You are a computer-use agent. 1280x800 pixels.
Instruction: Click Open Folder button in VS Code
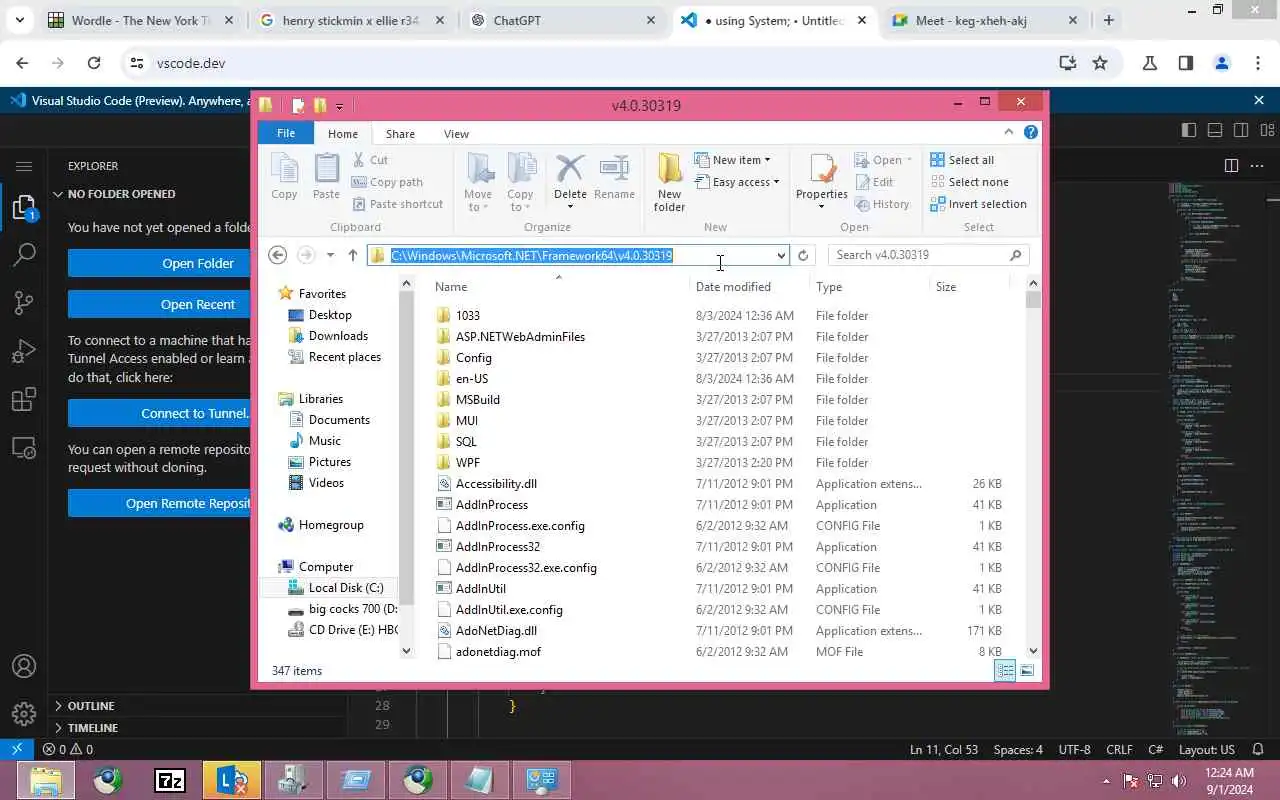[159, 263]
